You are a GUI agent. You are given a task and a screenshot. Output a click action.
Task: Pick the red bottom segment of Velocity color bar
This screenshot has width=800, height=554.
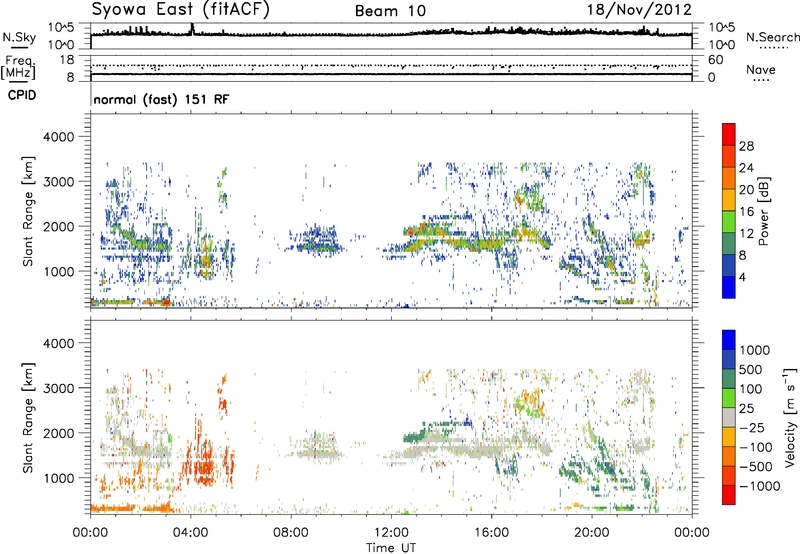[x=729, y=495]
